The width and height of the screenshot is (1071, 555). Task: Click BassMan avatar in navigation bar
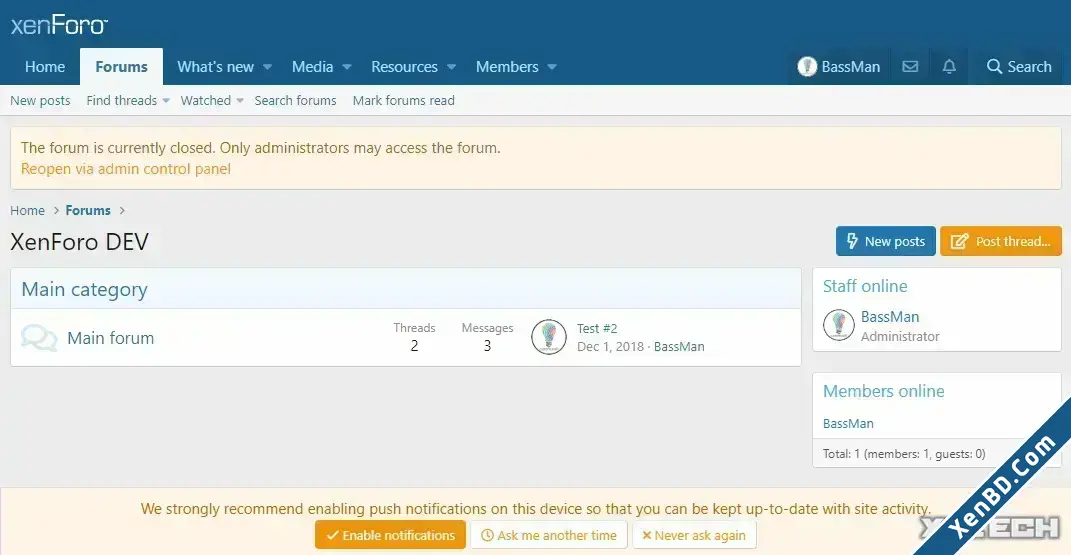pos(807,66)
